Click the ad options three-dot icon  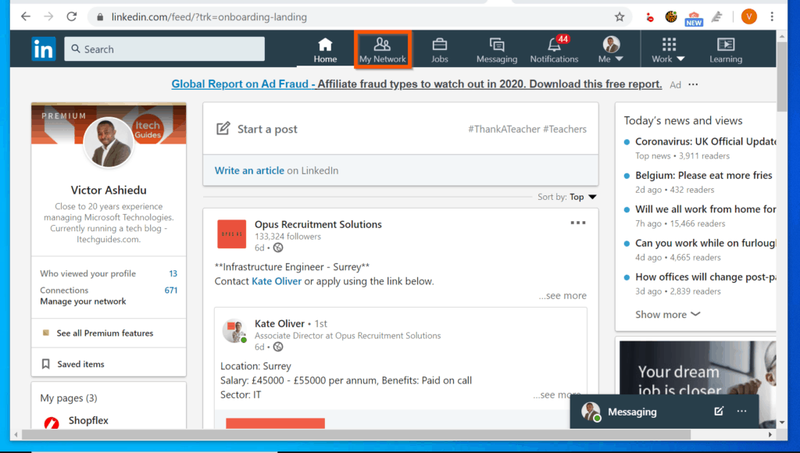[x=693, y=84]
